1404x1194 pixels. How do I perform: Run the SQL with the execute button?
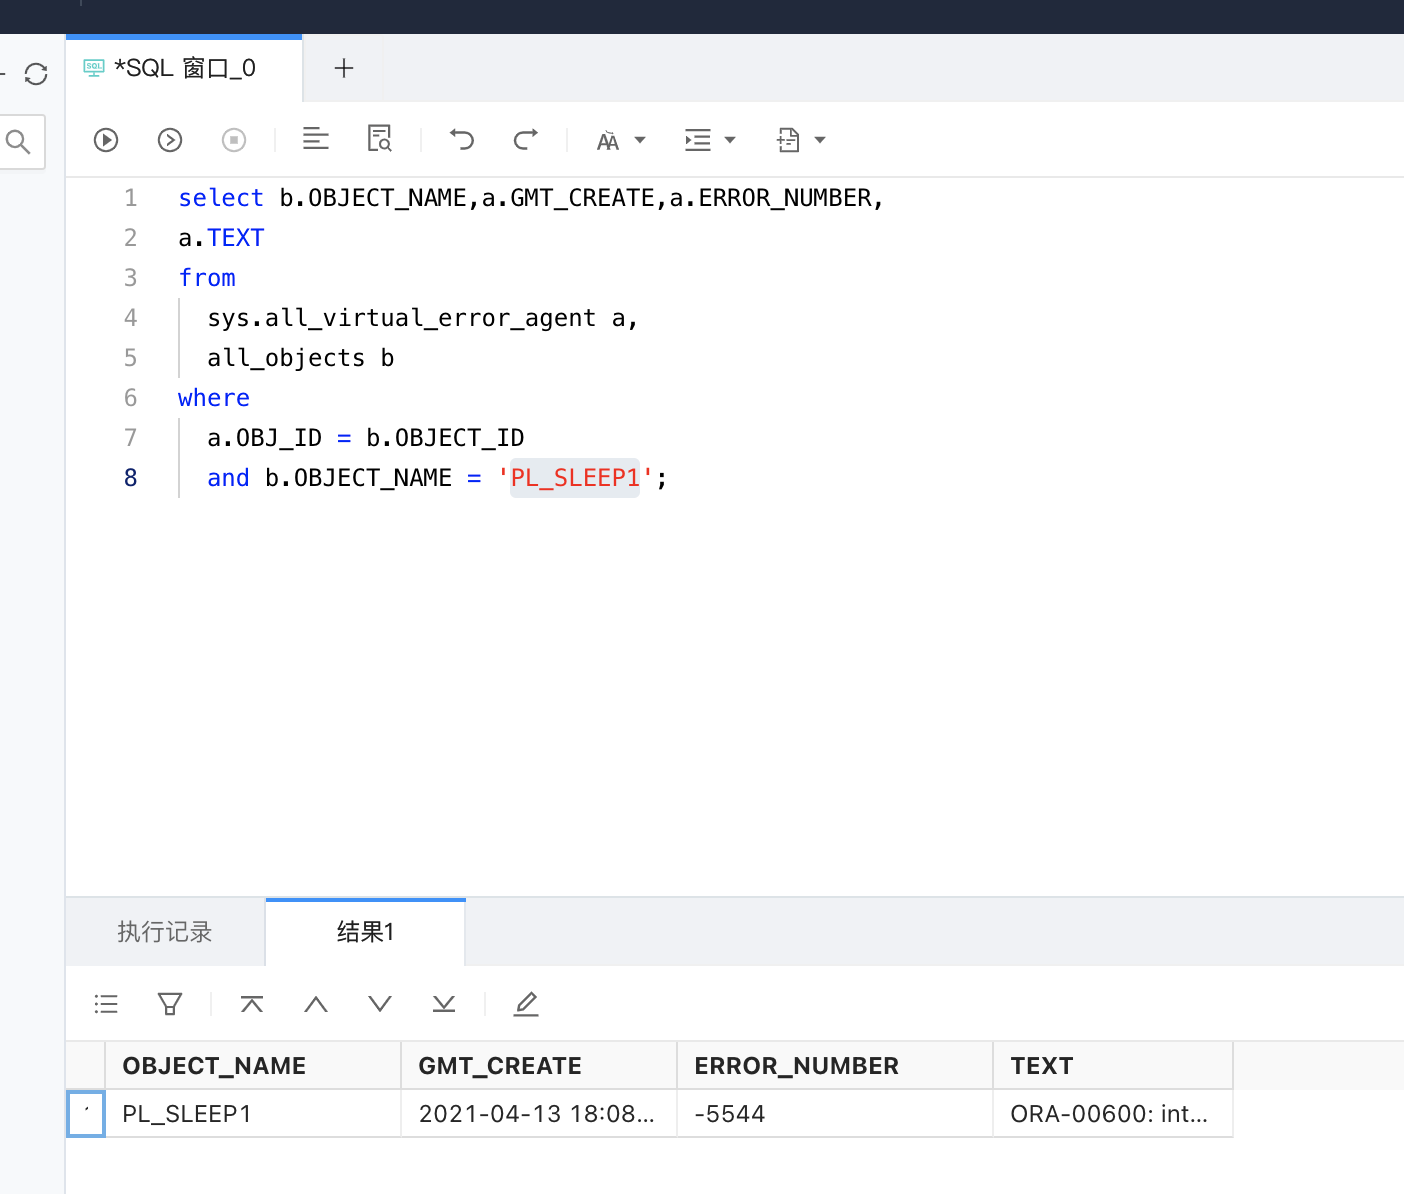point(106,140)
